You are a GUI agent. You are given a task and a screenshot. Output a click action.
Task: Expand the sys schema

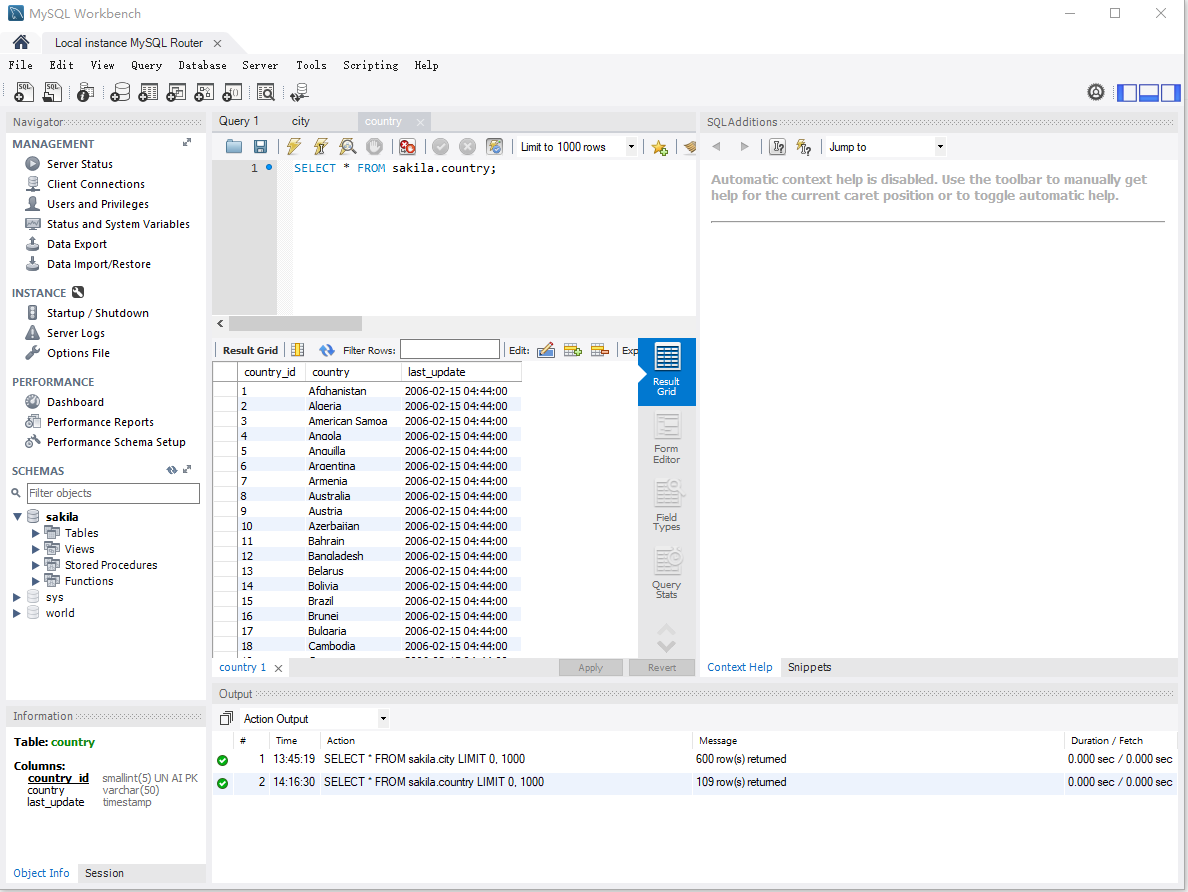point(17,597)
